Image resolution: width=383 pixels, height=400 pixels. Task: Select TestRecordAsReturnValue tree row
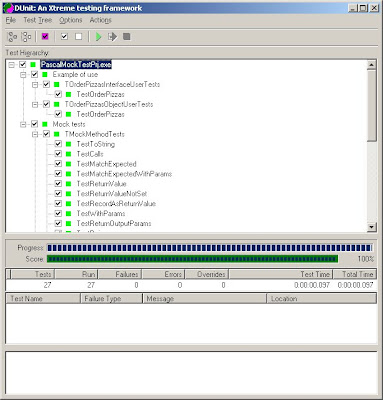[x=116, y=203]
